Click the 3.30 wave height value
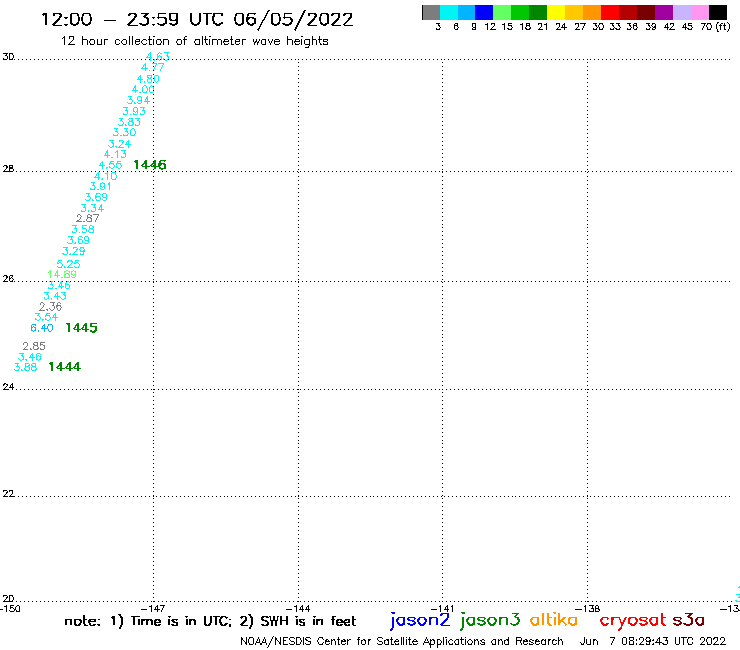 [x=125, y=132]
